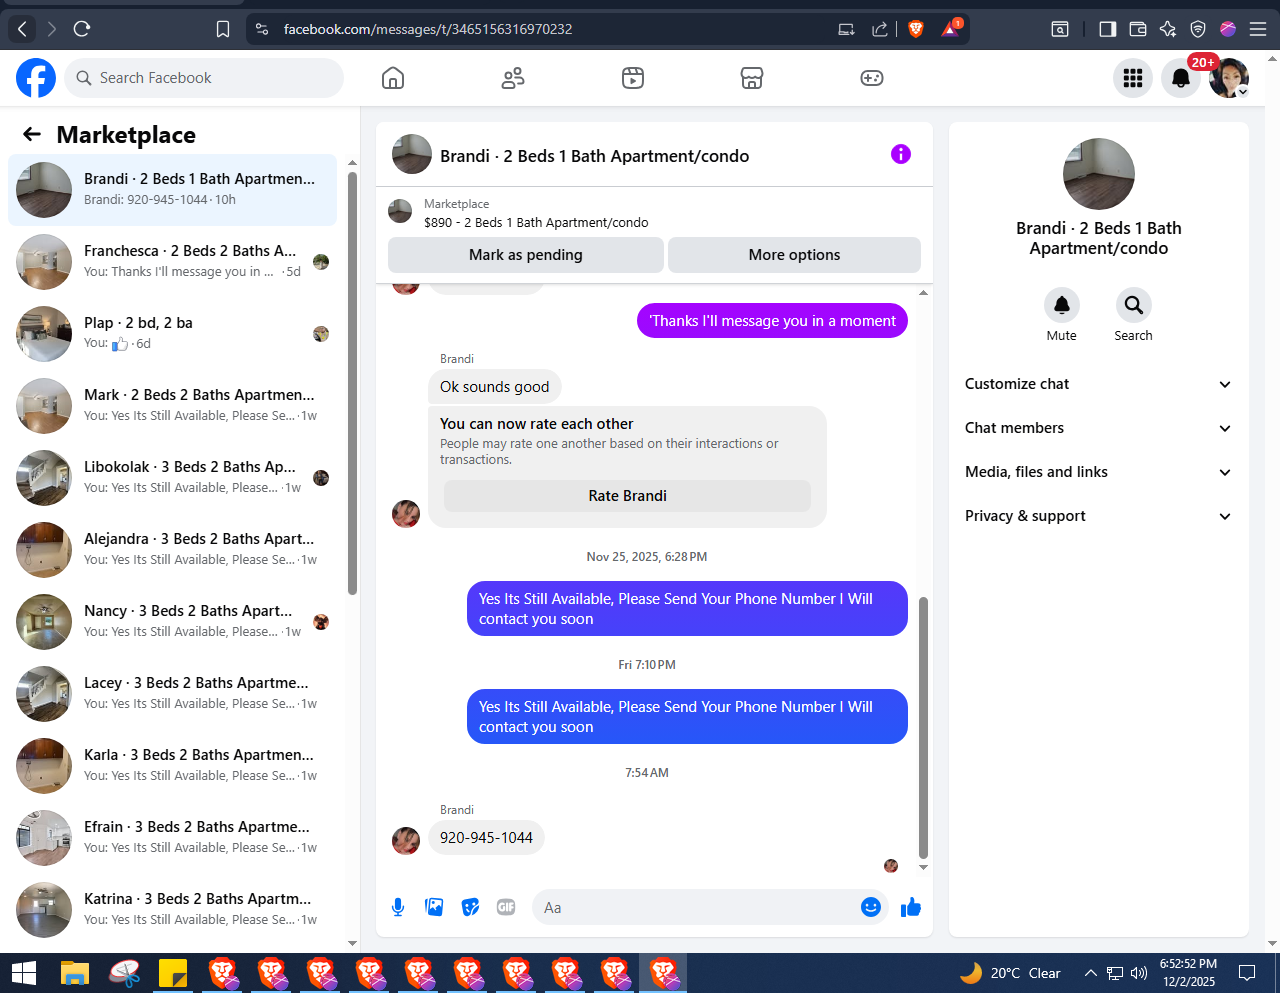Open the Gaming controller icon

coord(872,78)
